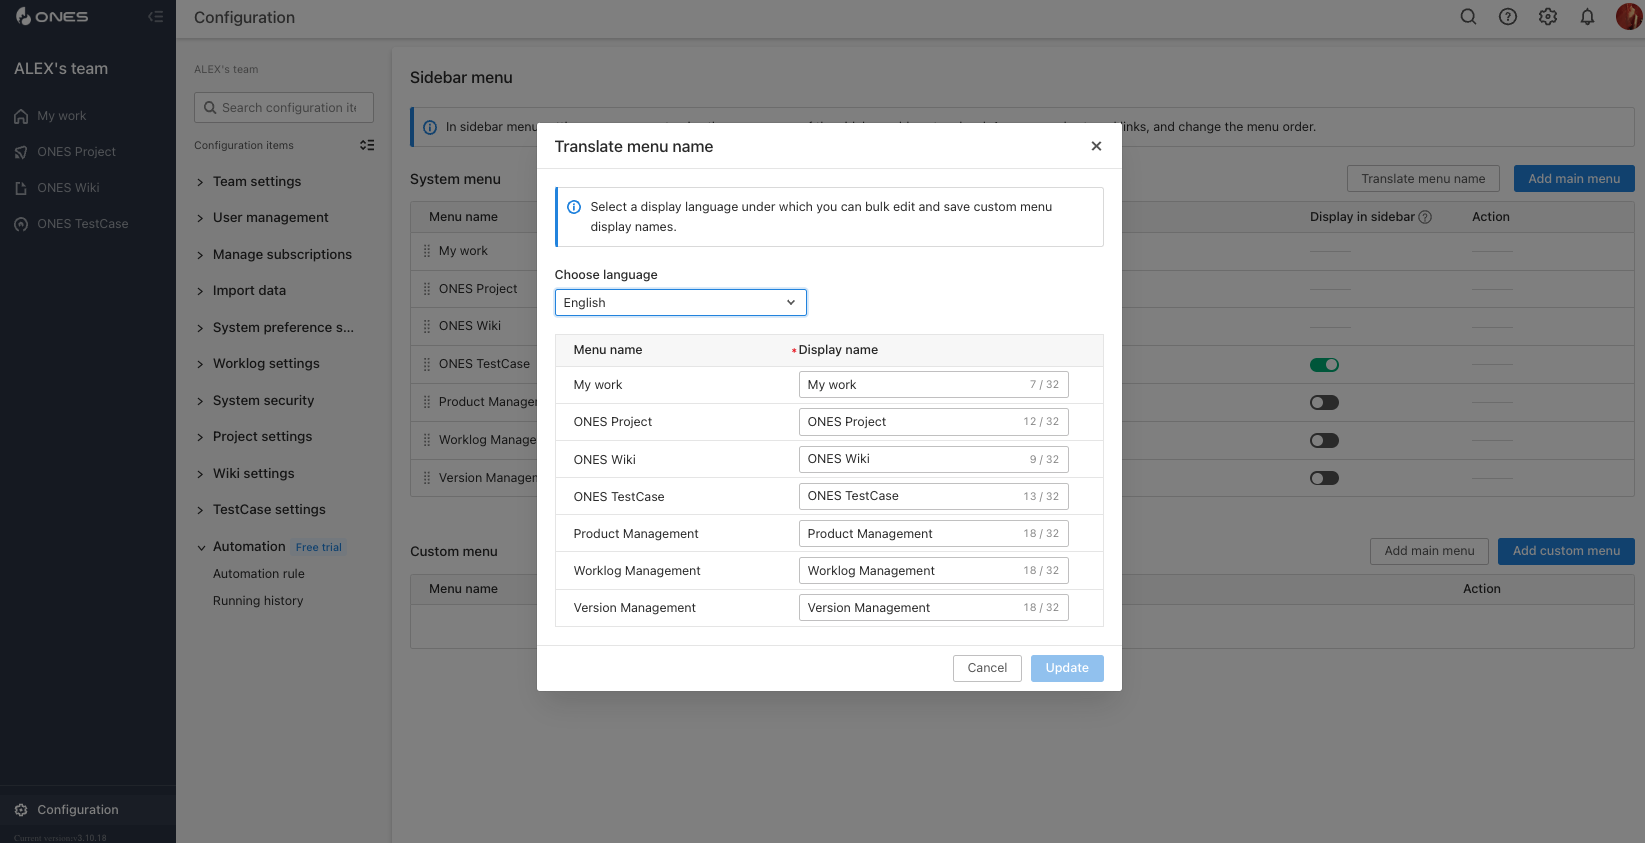Collapse sidebar with the fold icon

coord(155,17)
